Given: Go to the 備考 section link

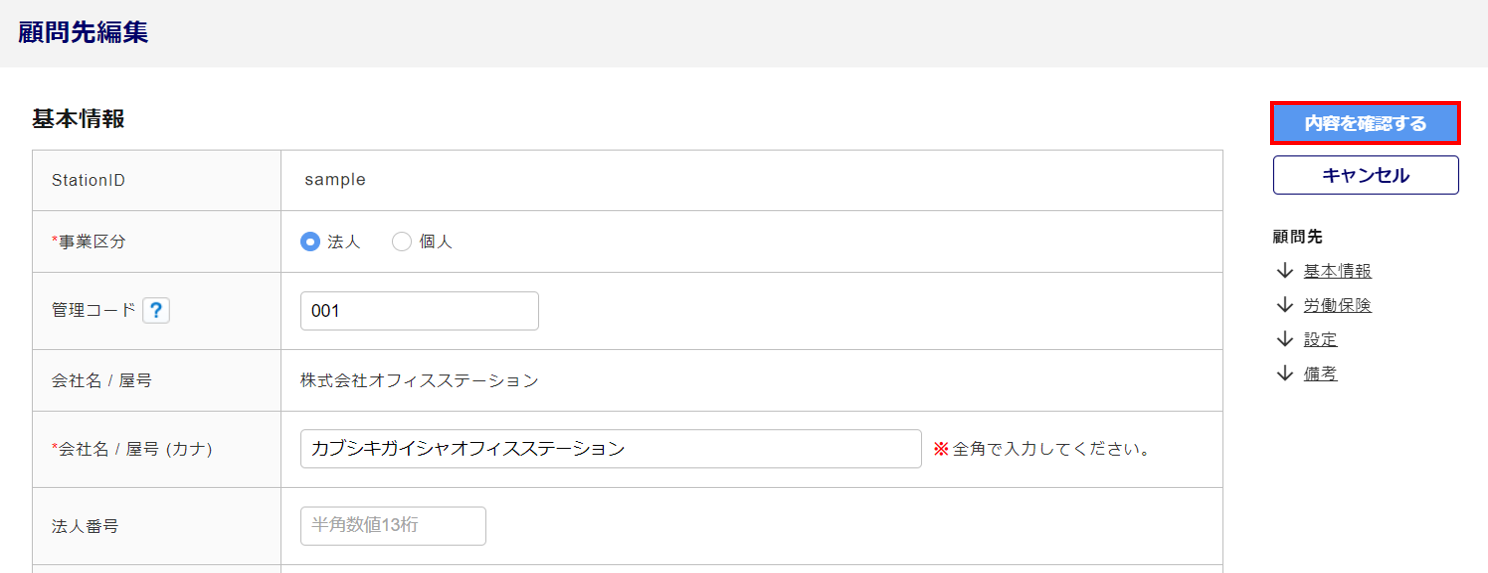Looking at the screenshot, I should tap(1320, 373).
